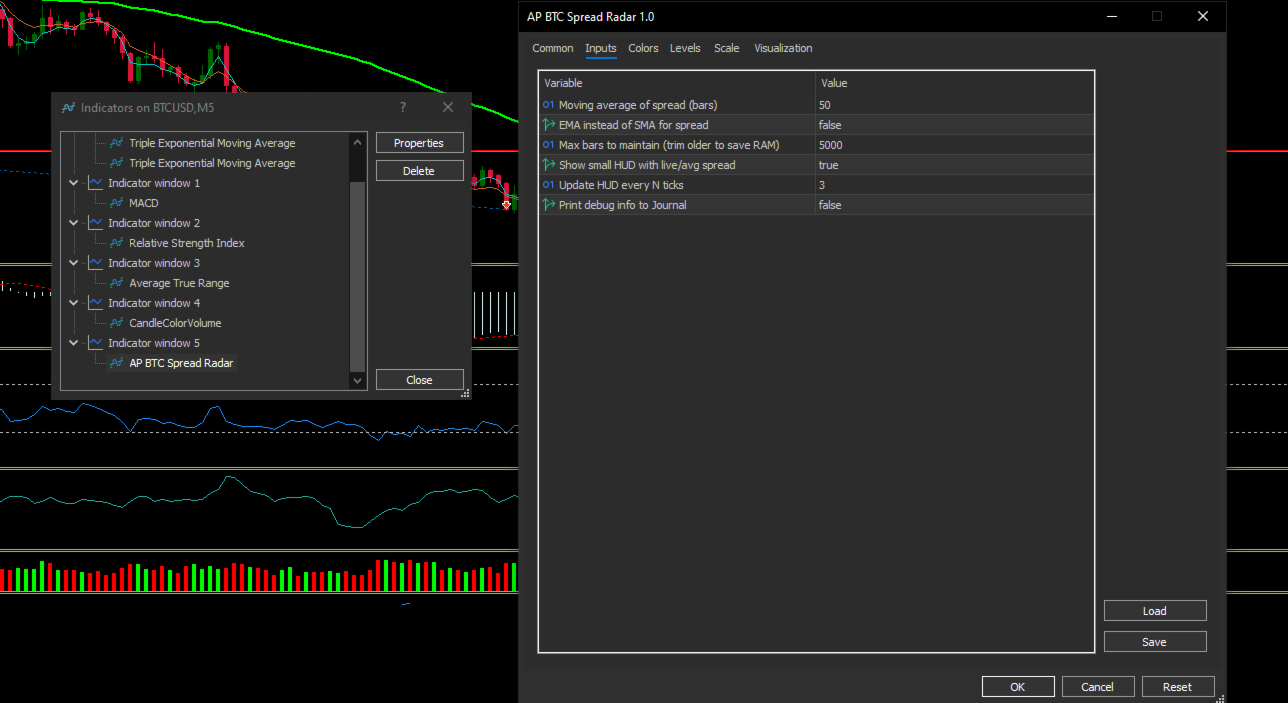Toggle EMA instead of SMA value
1288x703 pixels.
953,125
